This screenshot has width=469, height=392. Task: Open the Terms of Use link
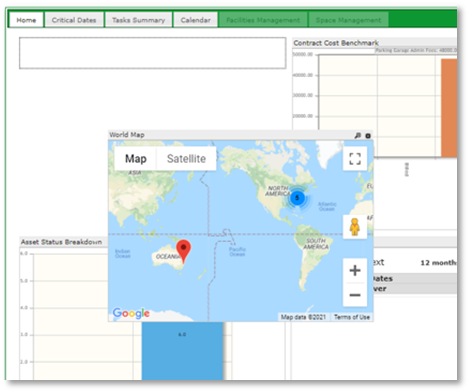tap(352, 317)
